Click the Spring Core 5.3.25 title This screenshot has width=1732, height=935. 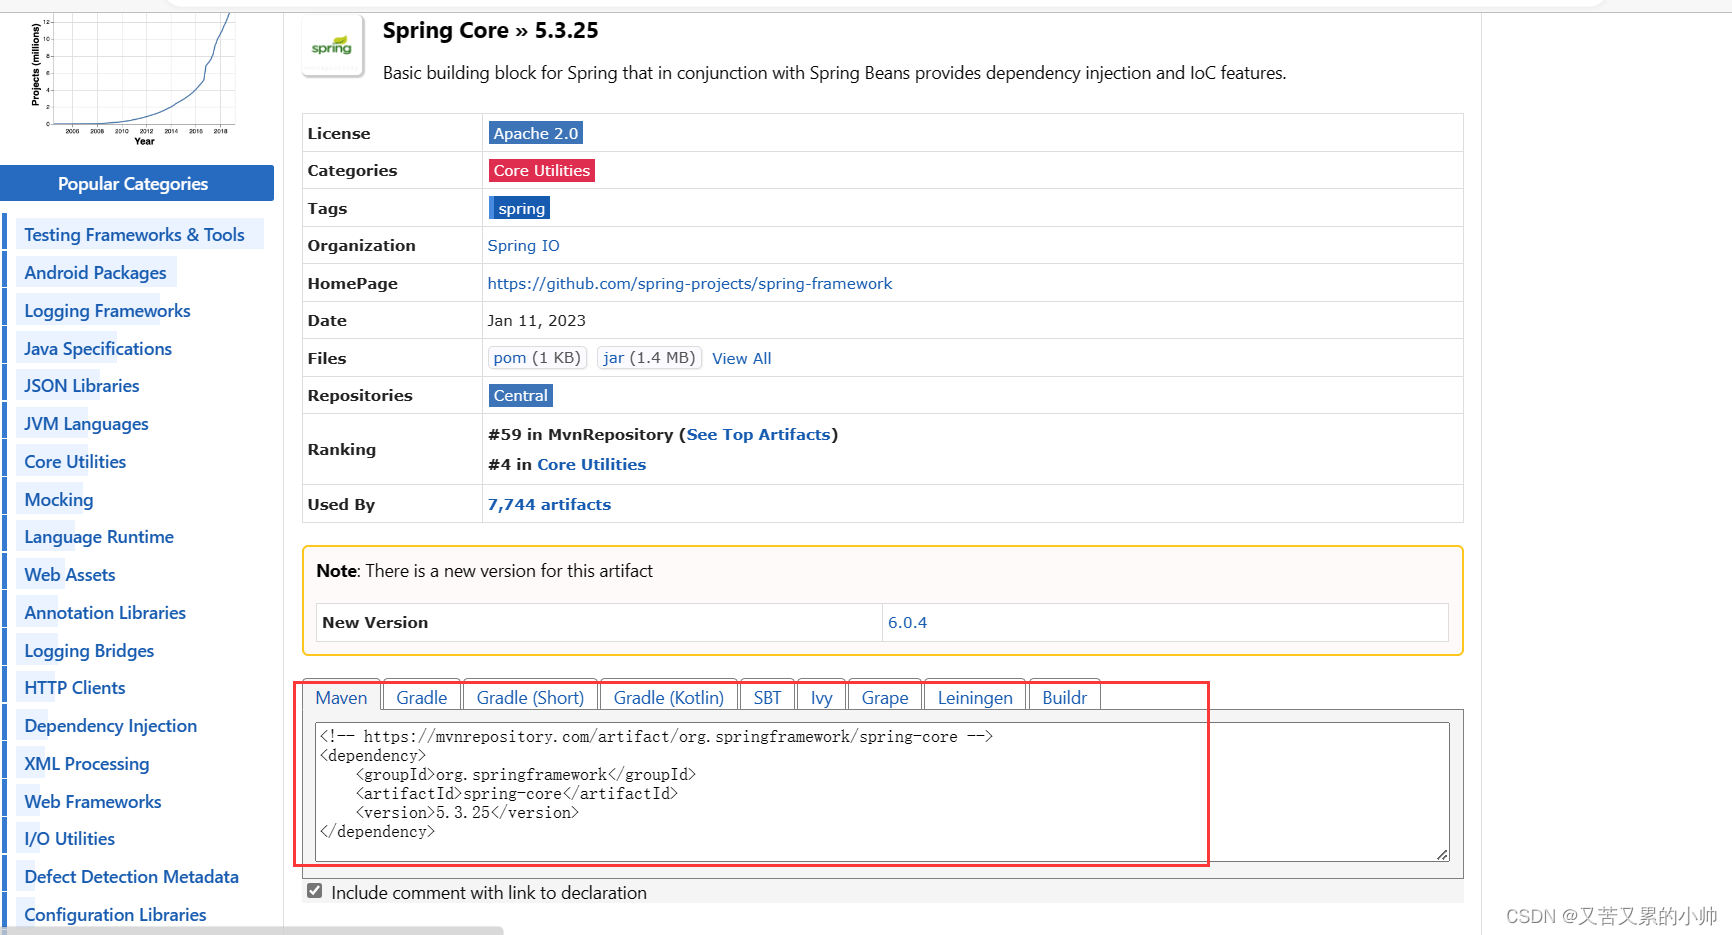pos(490,30)
